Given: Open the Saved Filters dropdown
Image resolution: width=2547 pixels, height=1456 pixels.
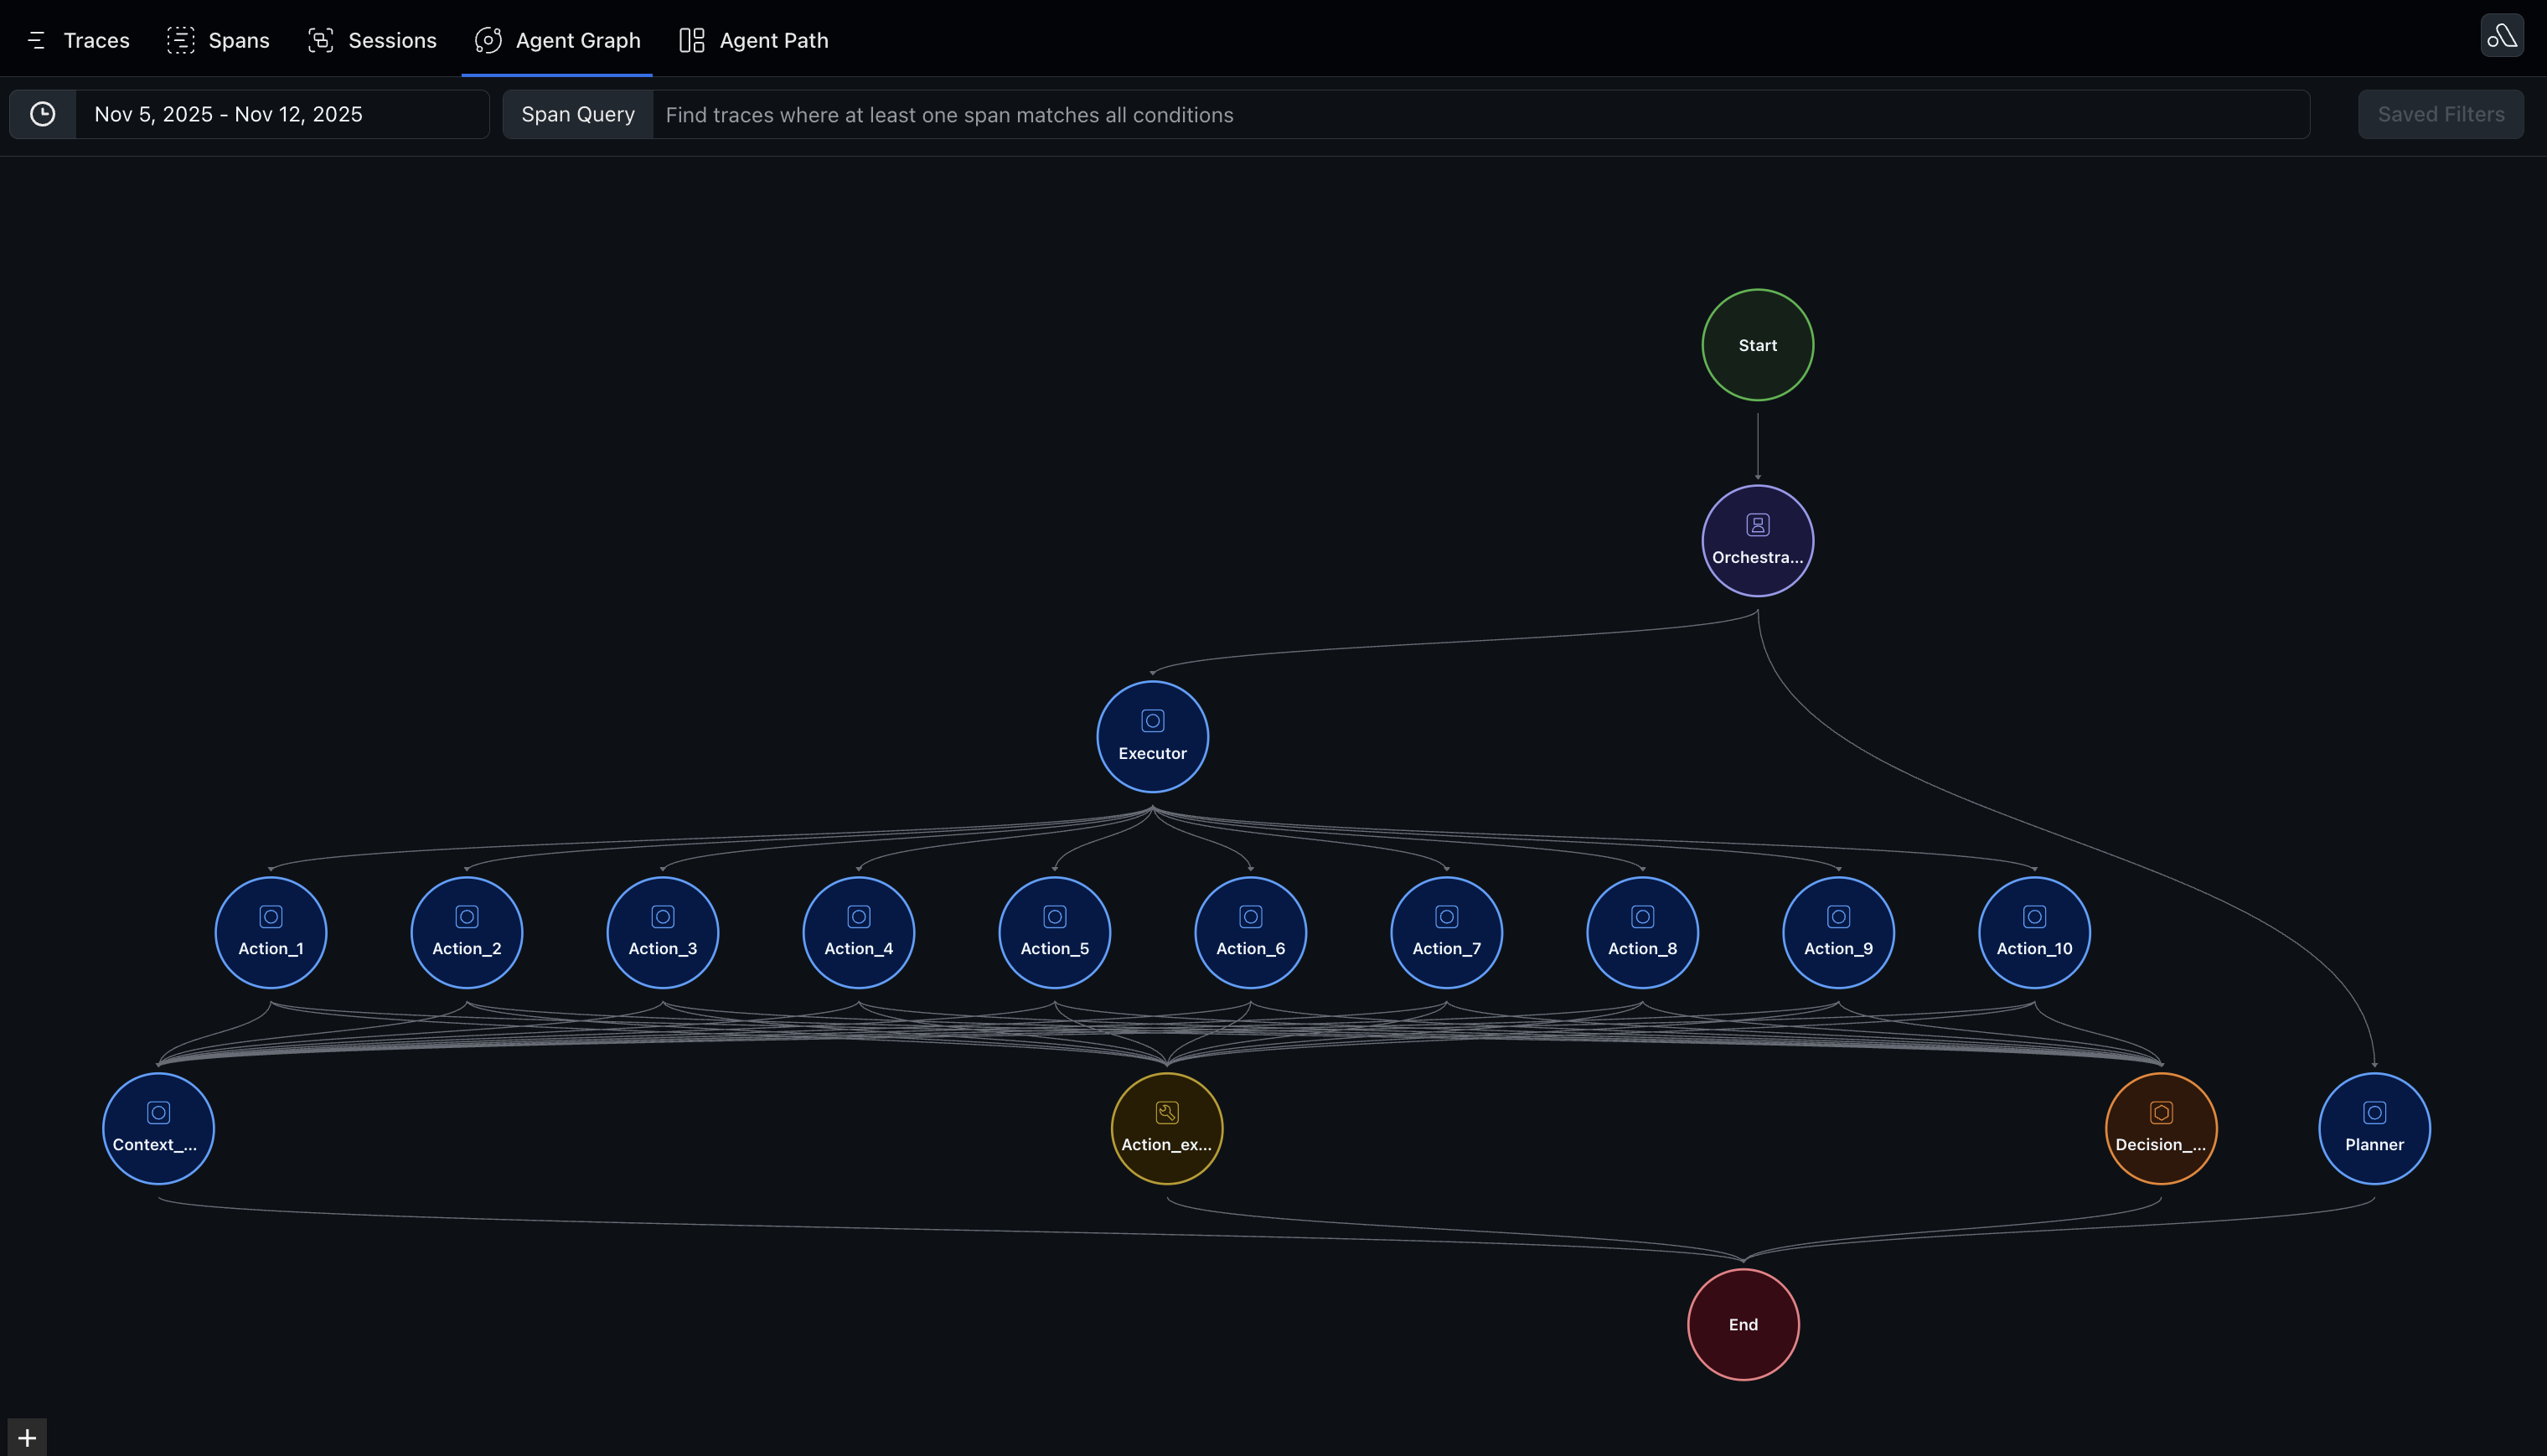Looking at the screenshot, I should 2440,114.
